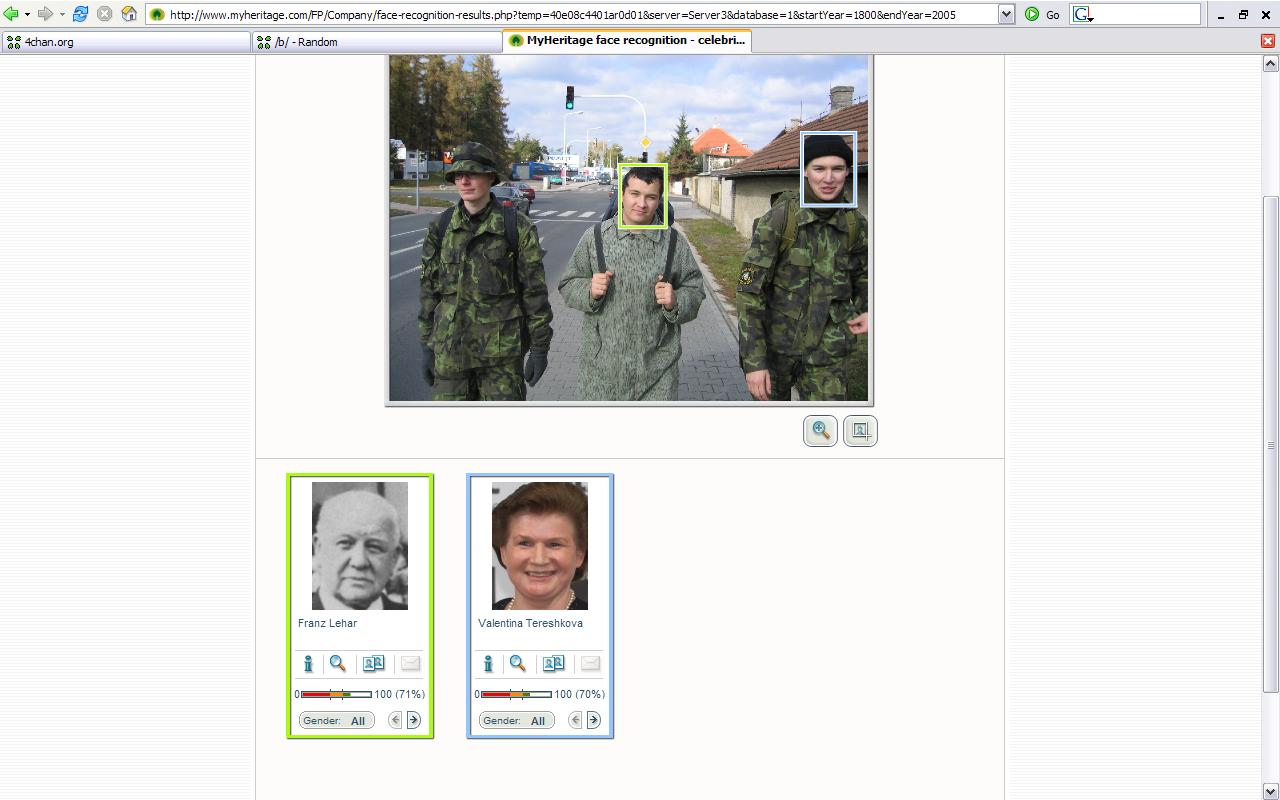Open Valentina Tereshkova's portrait thumbnail
Viewport: 1280px width, 800px height.
(540, 546)
